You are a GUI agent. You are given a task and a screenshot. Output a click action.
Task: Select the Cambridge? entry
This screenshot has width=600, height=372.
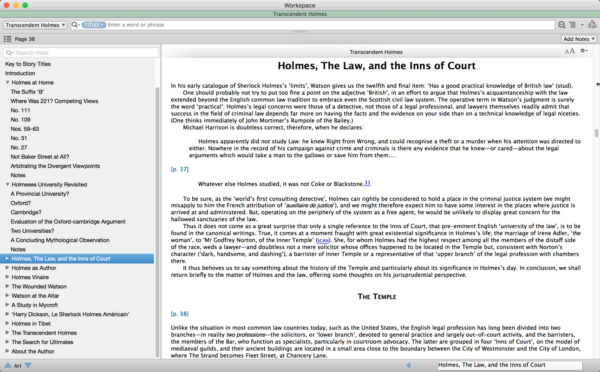click(x=26, y=212)
